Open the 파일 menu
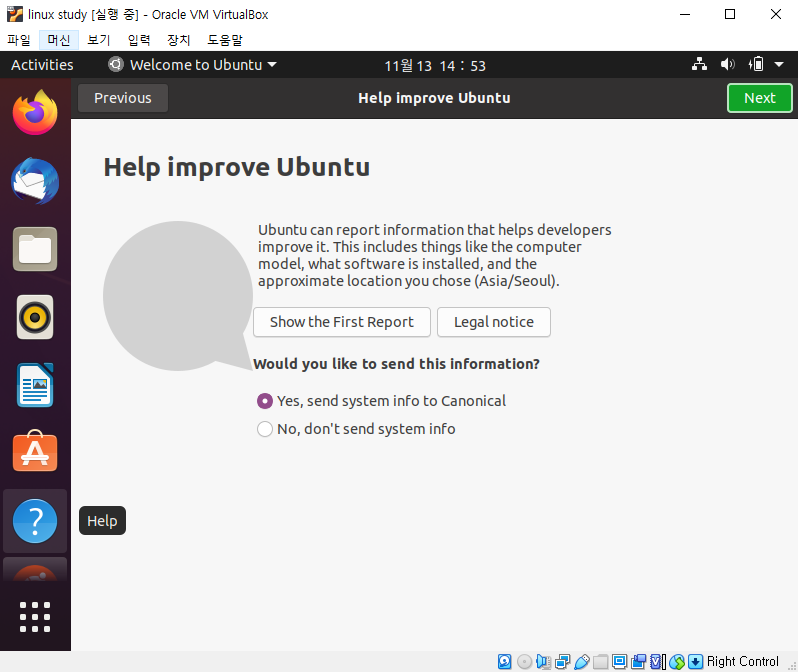The height and width of the screenshot is (672, 798). (x=19, y=40)
